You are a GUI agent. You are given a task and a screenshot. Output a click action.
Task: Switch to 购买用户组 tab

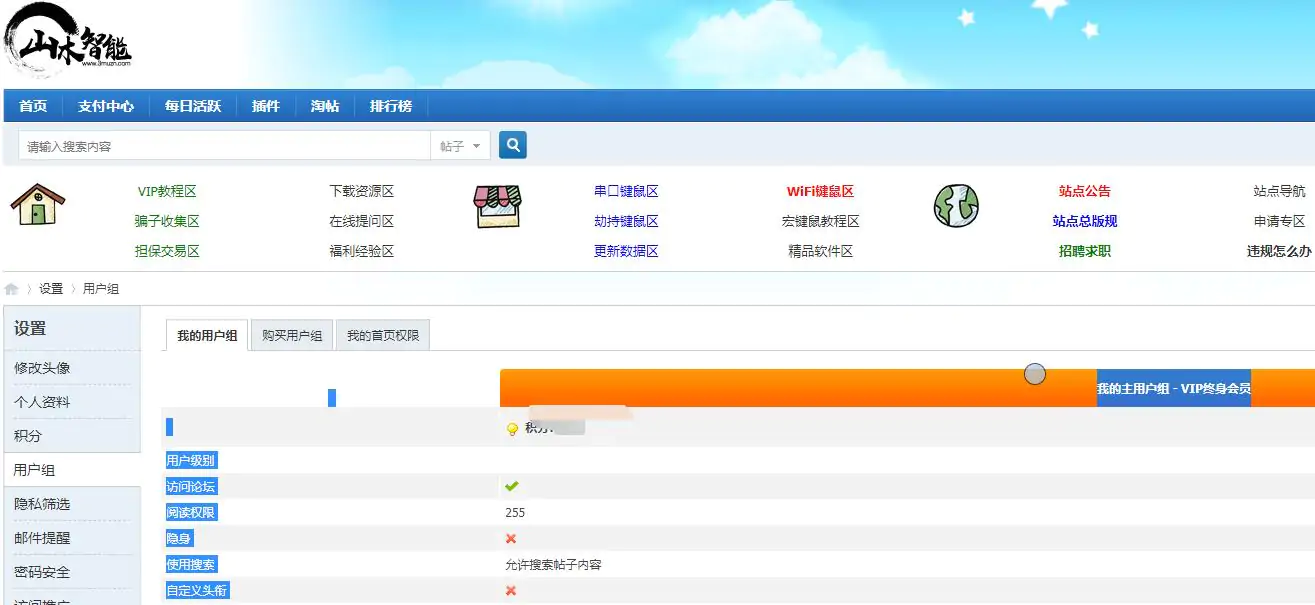click(x=292, y=336)
